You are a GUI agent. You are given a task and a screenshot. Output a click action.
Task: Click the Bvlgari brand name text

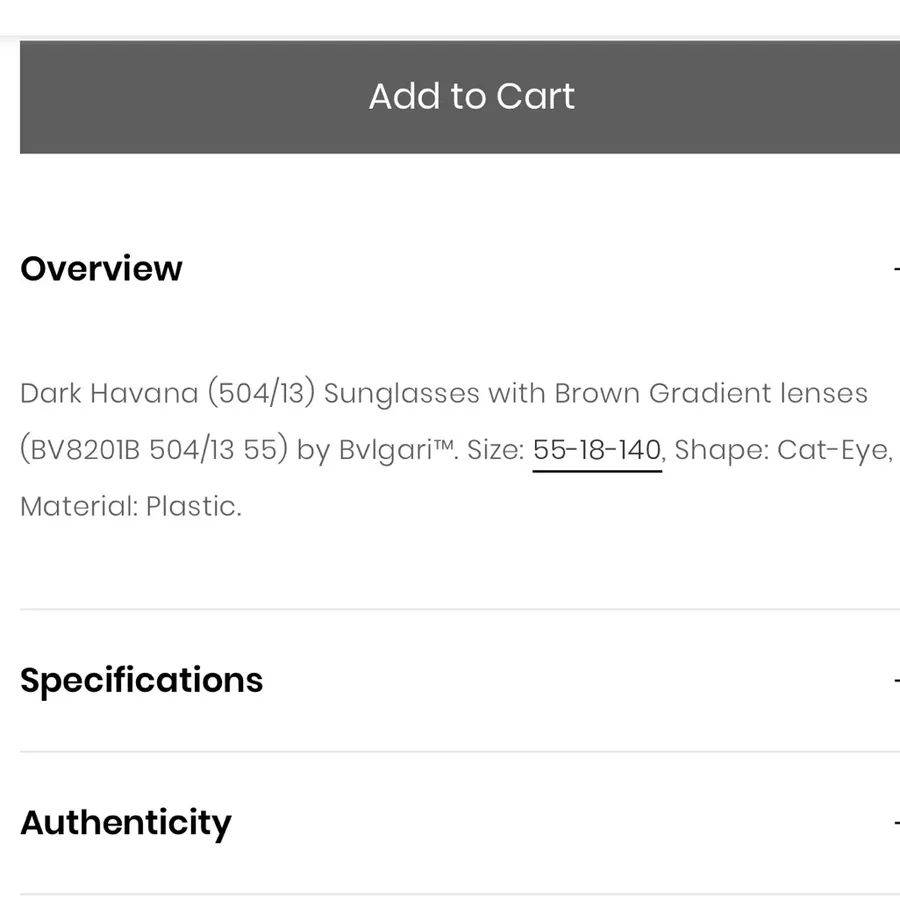[386, 450]
